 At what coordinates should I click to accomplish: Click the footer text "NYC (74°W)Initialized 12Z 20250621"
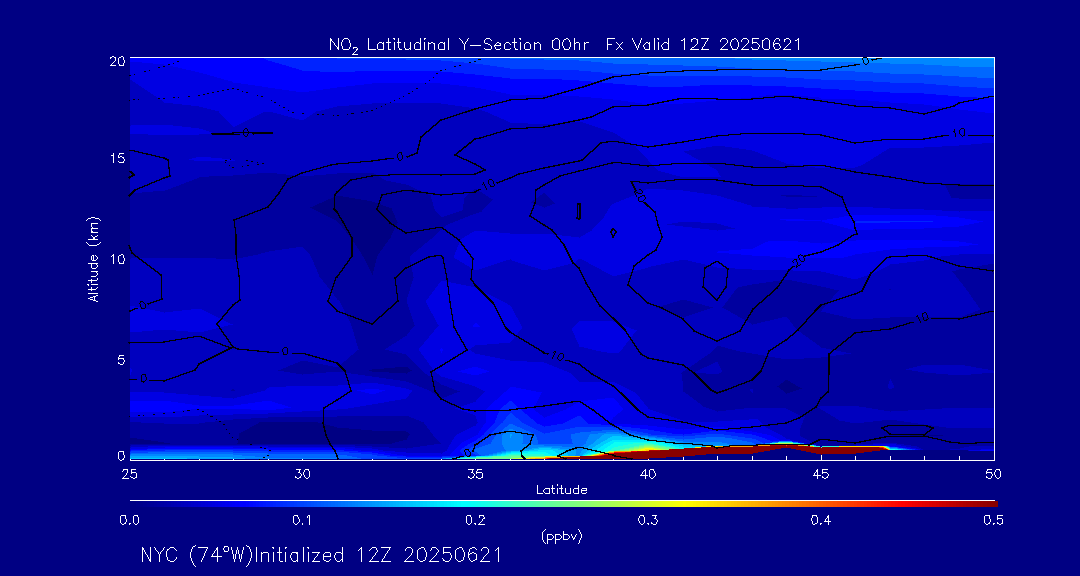coord(321,555)
